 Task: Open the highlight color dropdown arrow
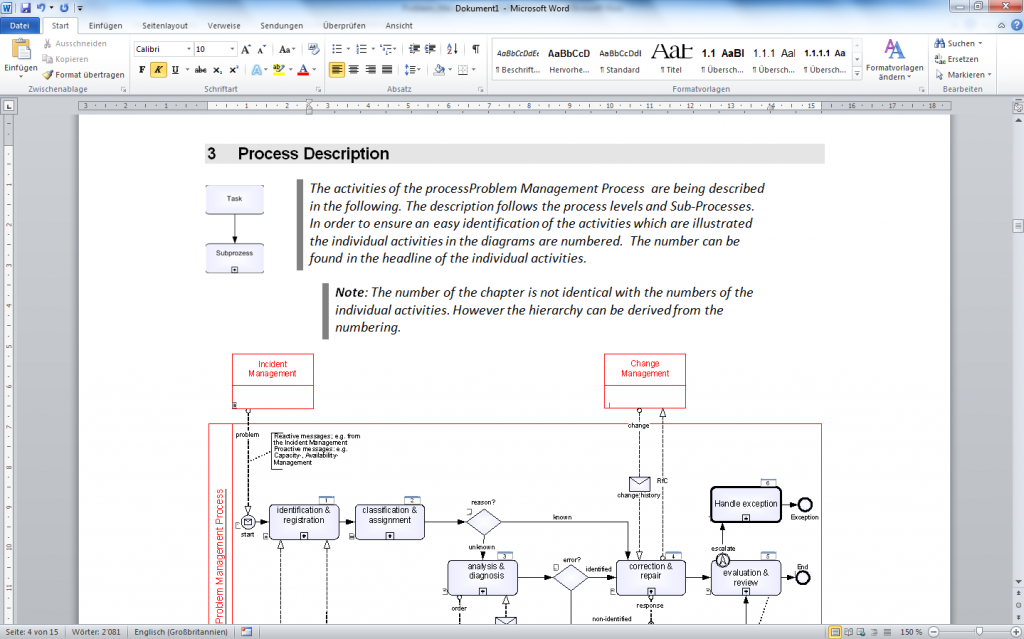(290, 69)
